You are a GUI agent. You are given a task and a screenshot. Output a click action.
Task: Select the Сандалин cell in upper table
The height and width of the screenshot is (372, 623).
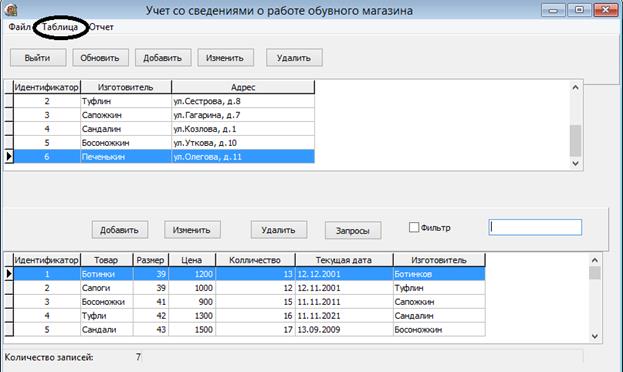pyautogui.click(x=126, y=129)
